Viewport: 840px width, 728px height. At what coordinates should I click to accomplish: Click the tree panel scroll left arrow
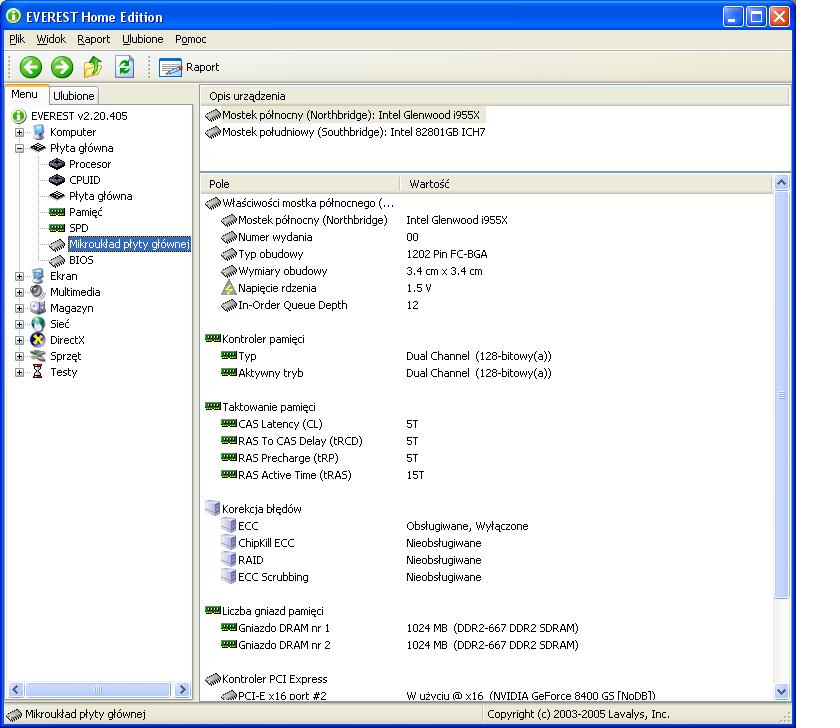16,689
